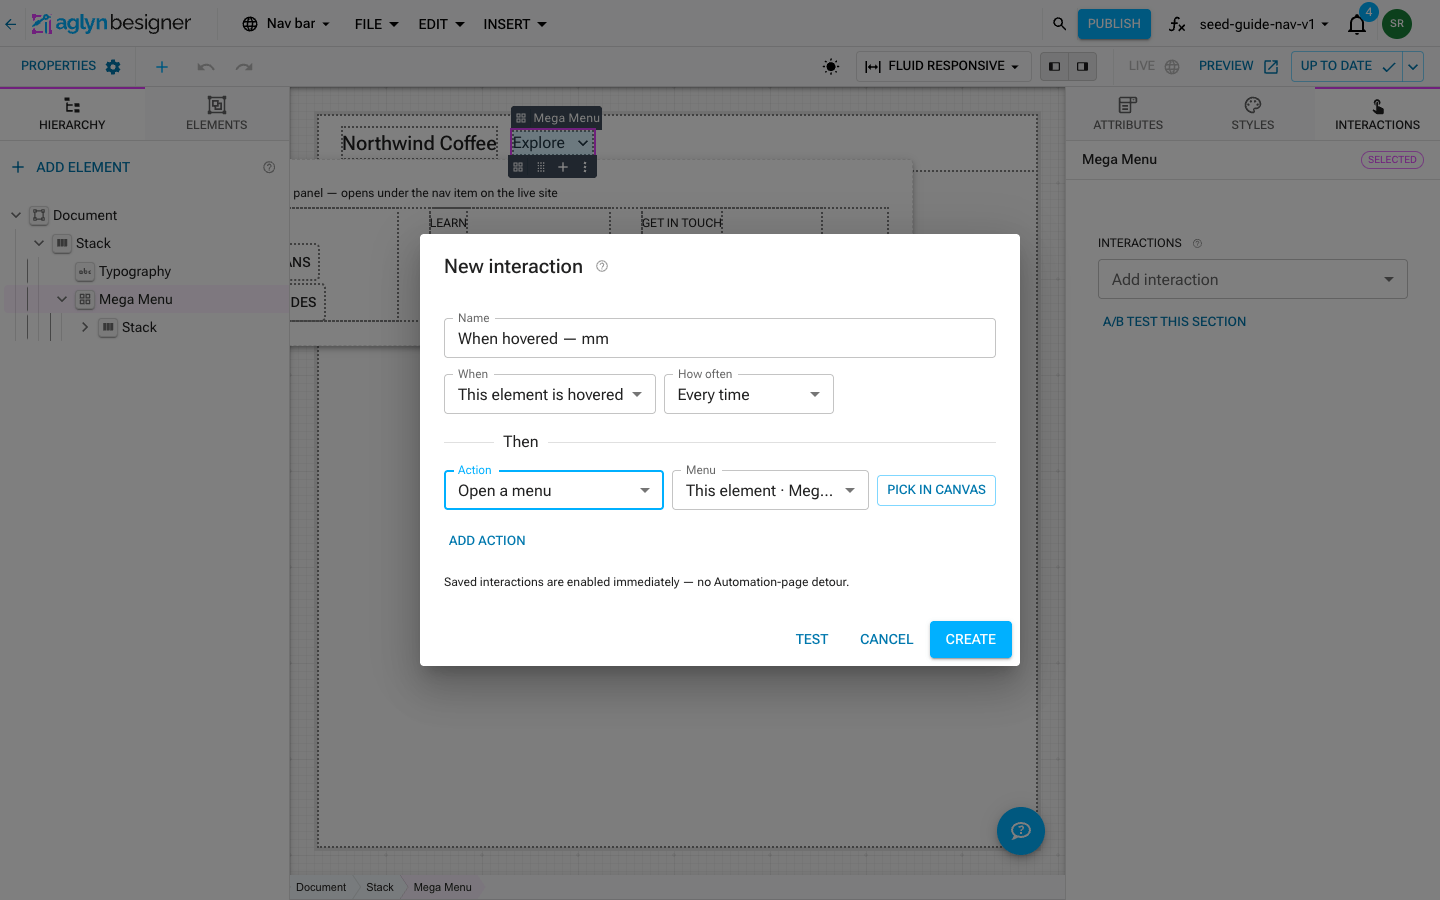Expand the nested Stack under Mega Menu

pyautogui.click(x=85, y=327)
